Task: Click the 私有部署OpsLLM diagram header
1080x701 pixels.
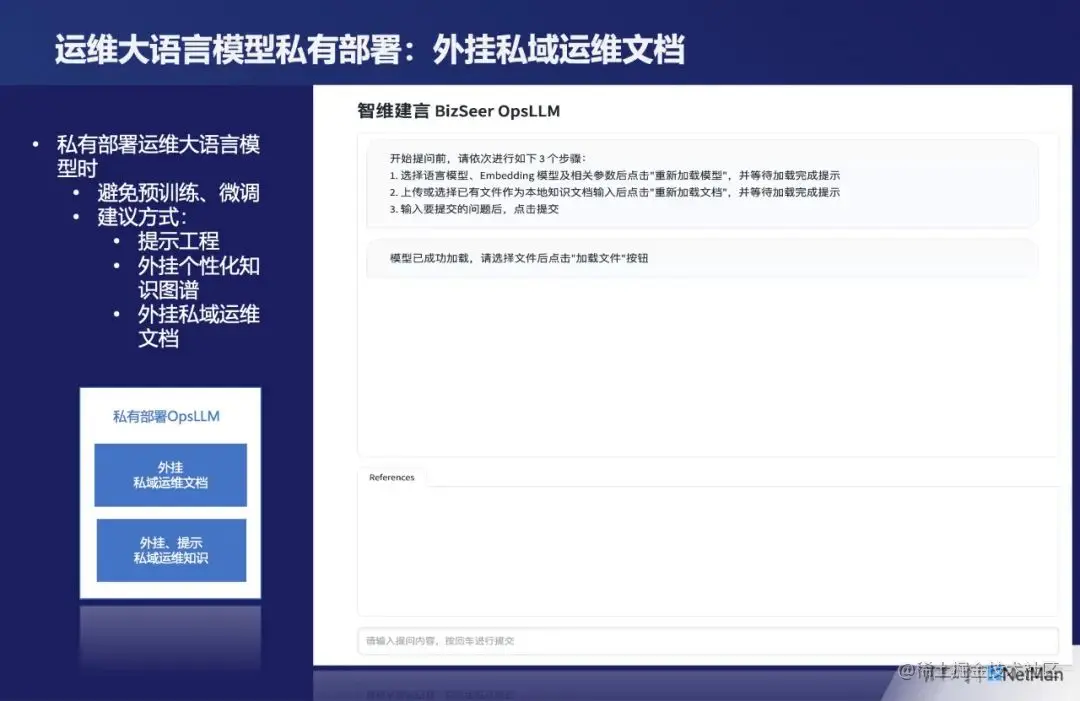Action: [x=168, y=417]
